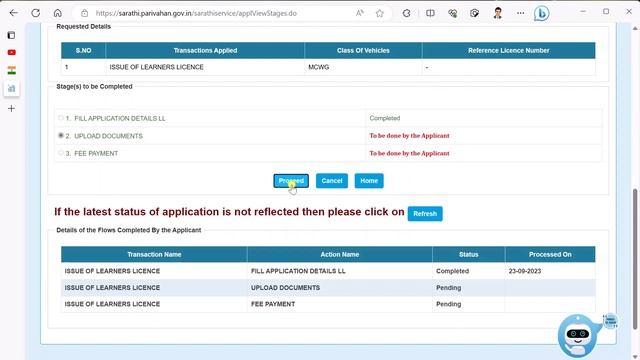Viewport: 640px width, 360px height.
Task: Open the browser home page
Action: [x=58, y=13]
